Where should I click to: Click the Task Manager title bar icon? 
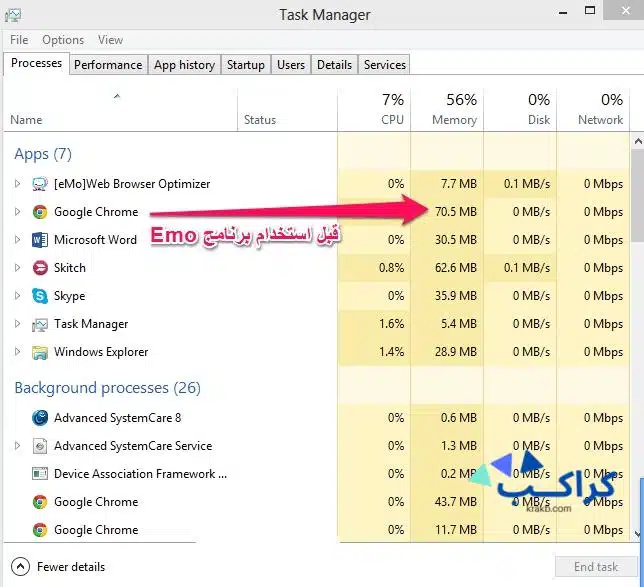13,15
